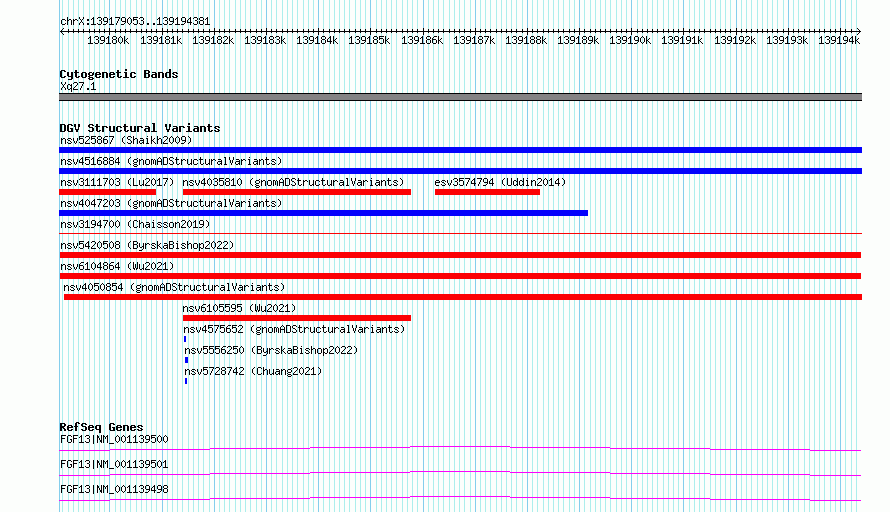Open the esv3574794 (Uddin2014) variant

pyautogui.click(x=500, y=182)
